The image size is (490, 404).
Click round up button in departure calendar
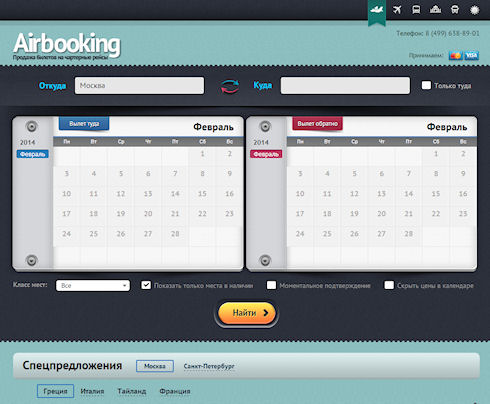click(x=32, y=126)
